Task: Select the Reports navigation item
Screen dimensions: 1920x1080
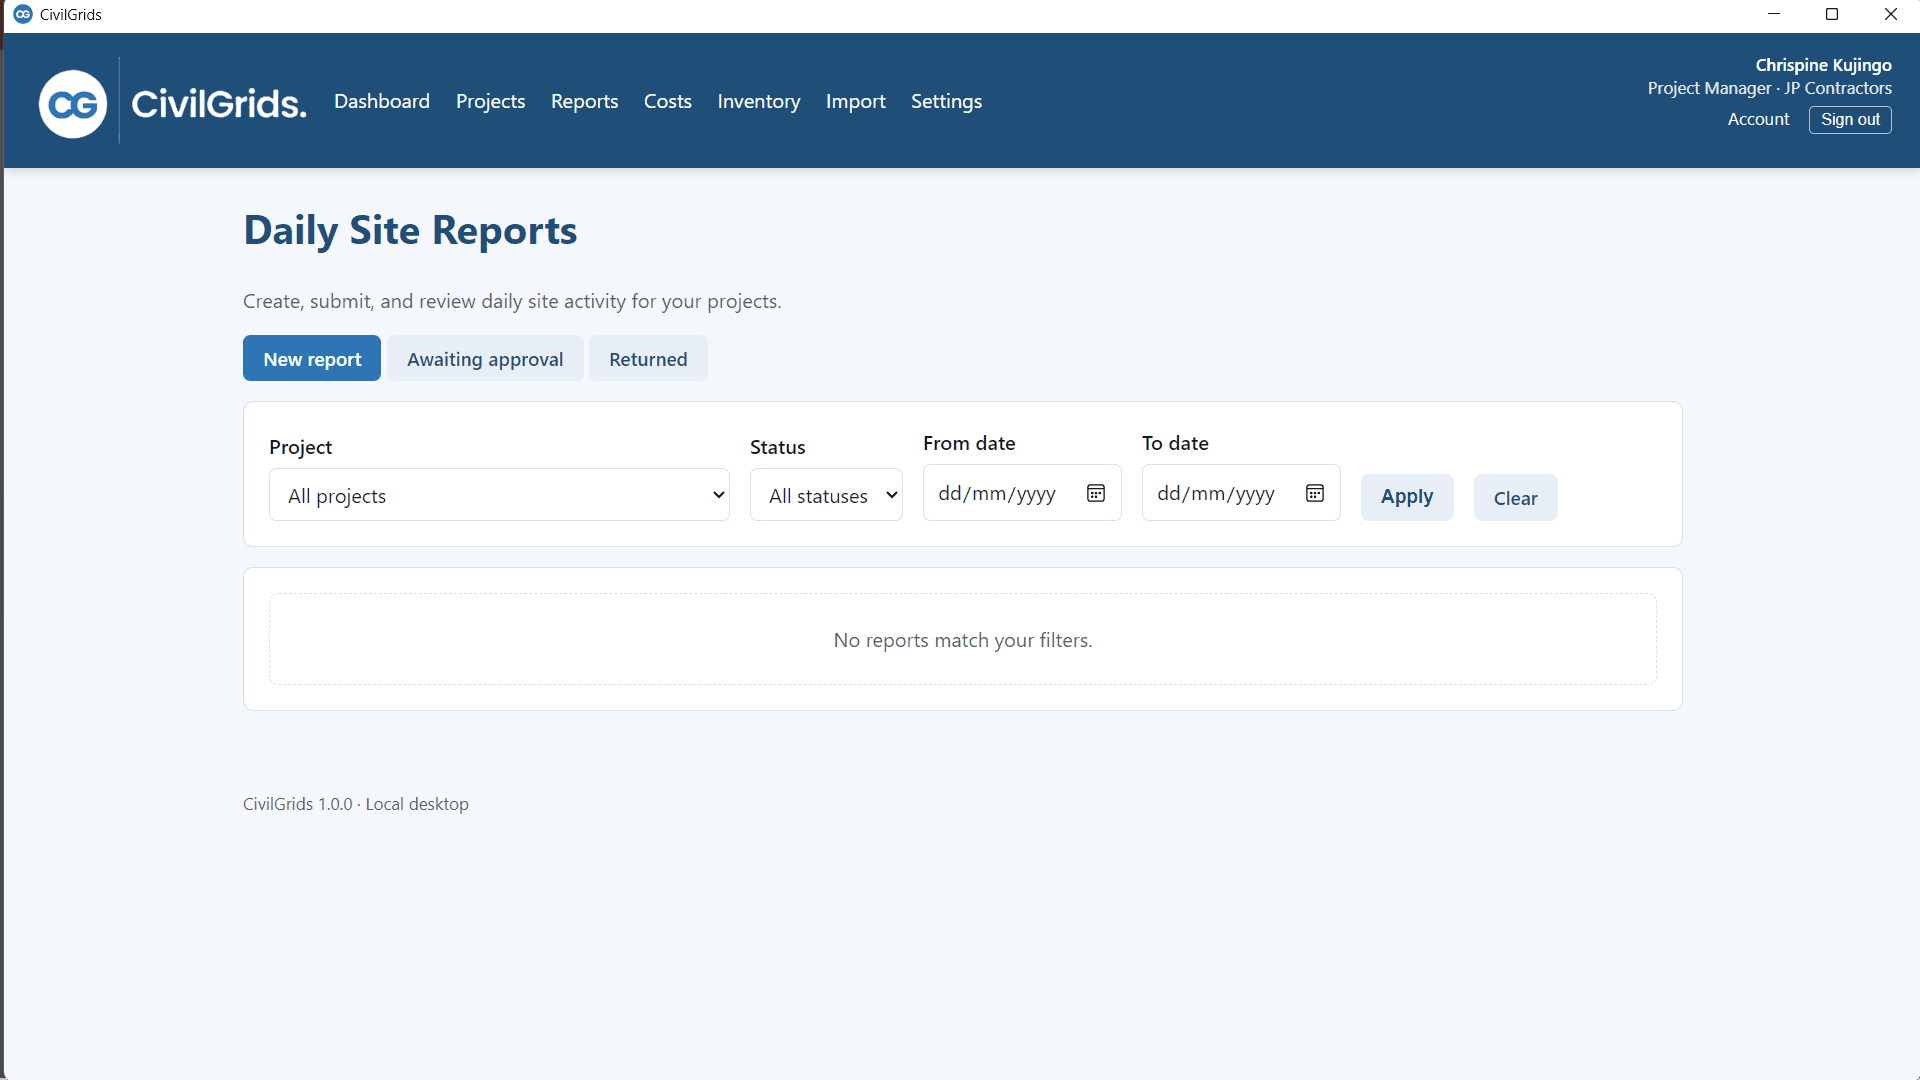Action: tap(584, 101)
